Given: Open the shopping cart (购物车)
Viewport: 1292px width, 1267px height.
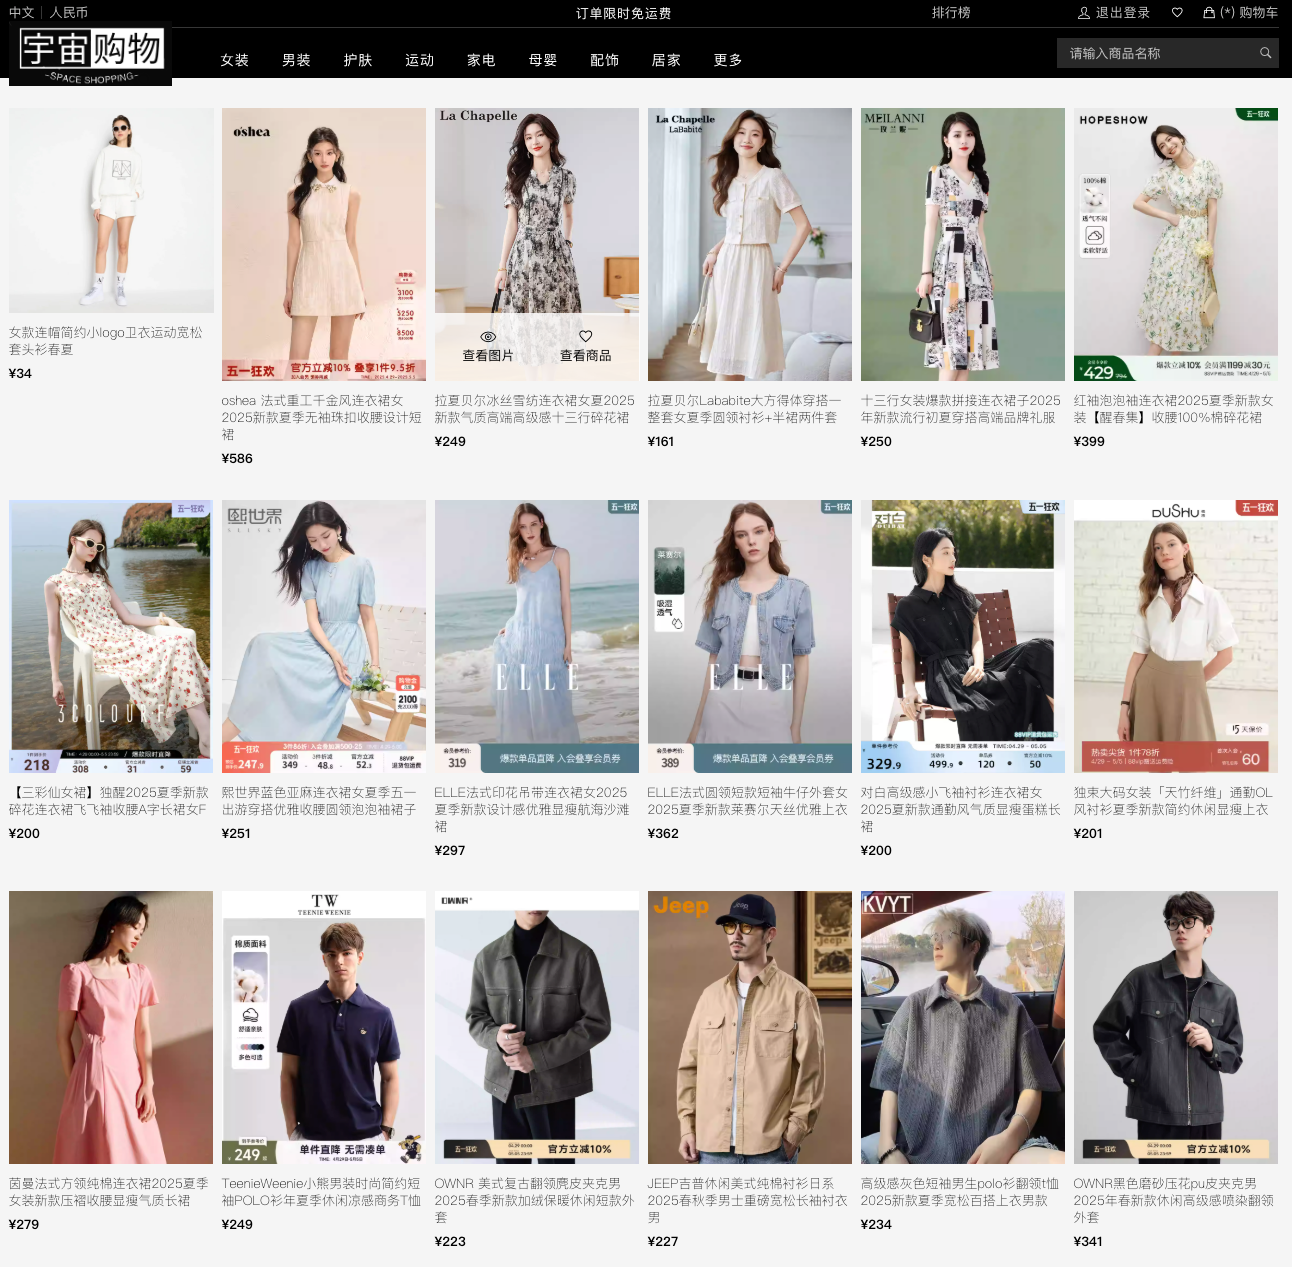Looking at the screenshot, I should pos(1240,13).
